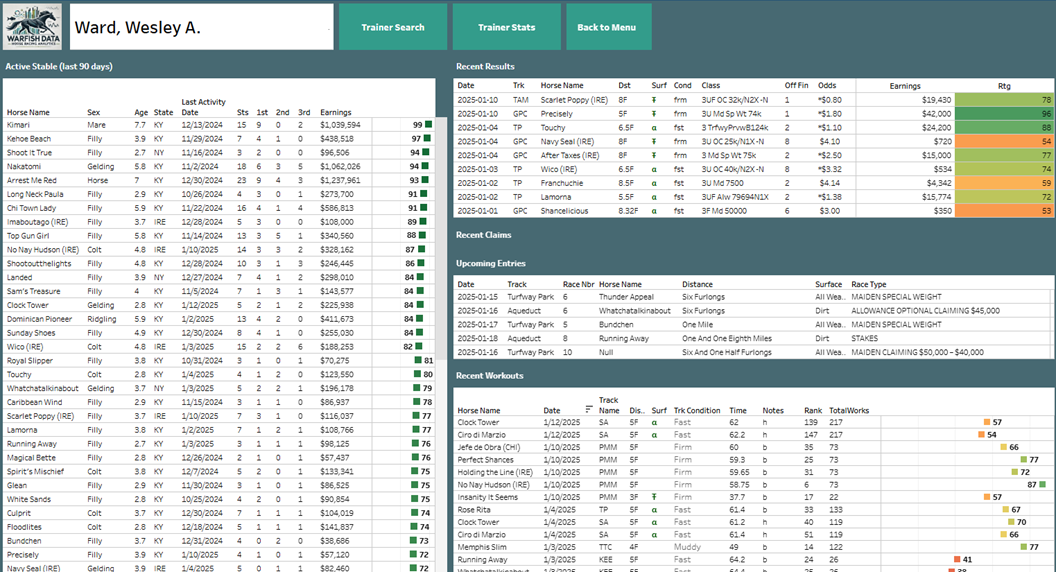This screenshot has width=1056, height=572.
Task: Click the orange Rtg 53 cell for Shancelicious
Action: pos(1004,211)
